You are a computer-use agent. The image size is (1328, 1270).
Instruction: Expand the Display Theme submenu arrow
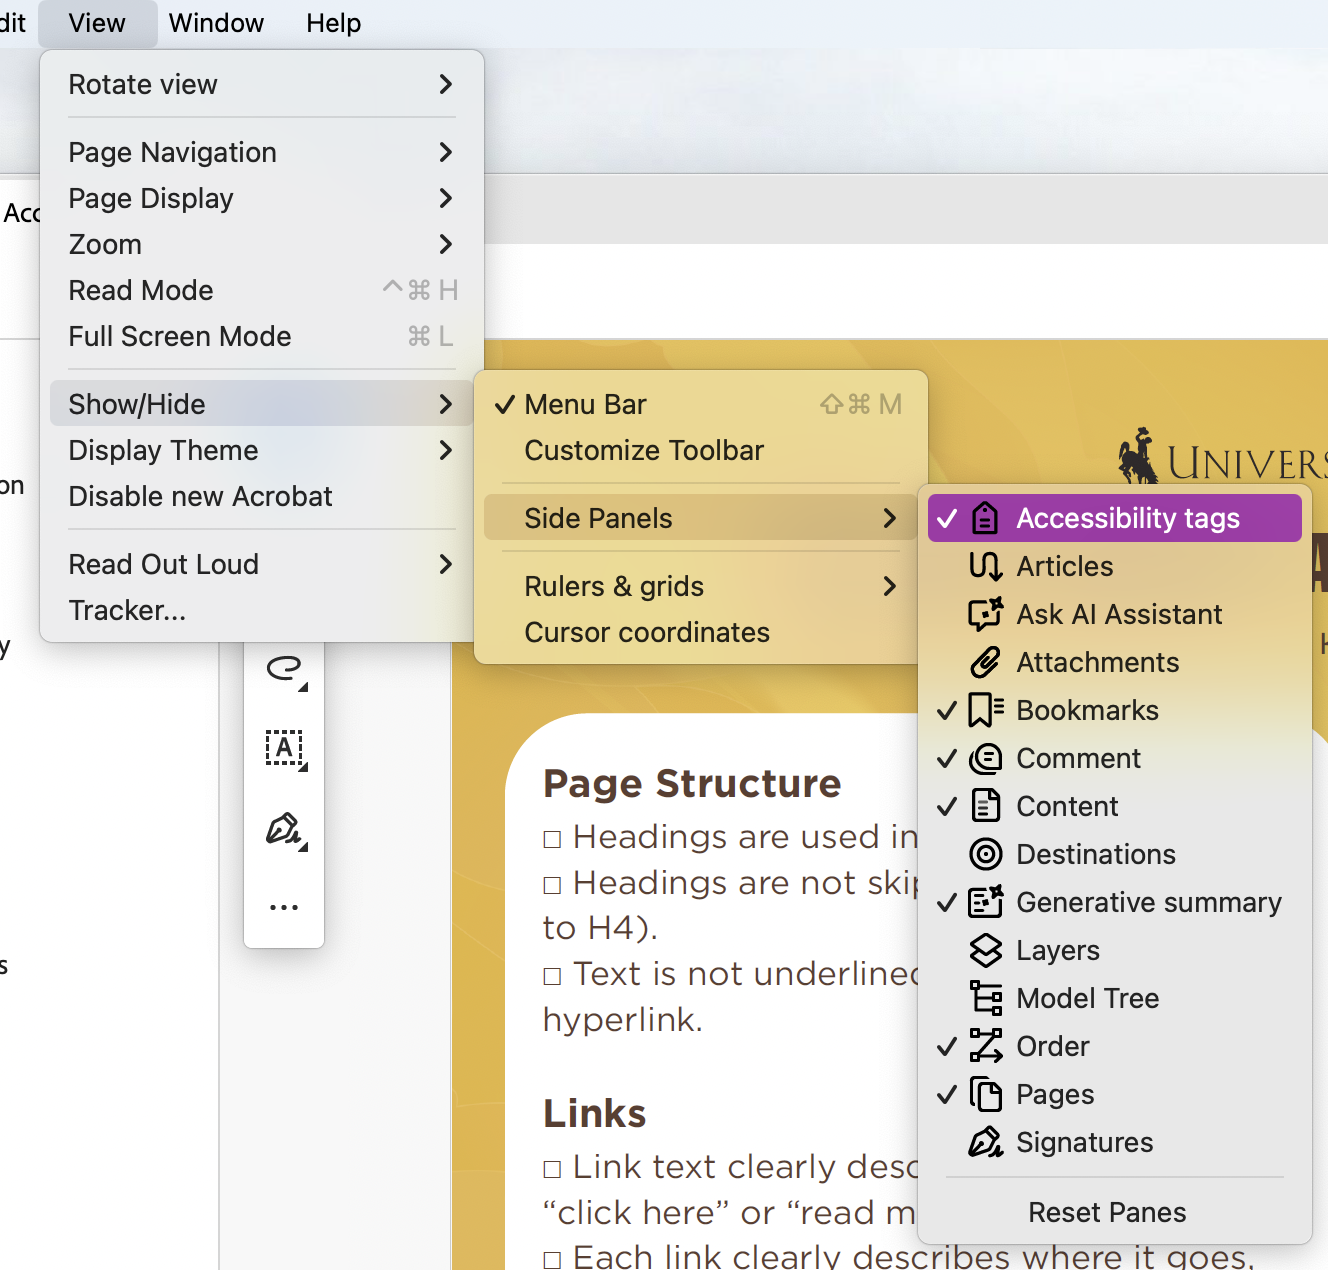[446, 450]
